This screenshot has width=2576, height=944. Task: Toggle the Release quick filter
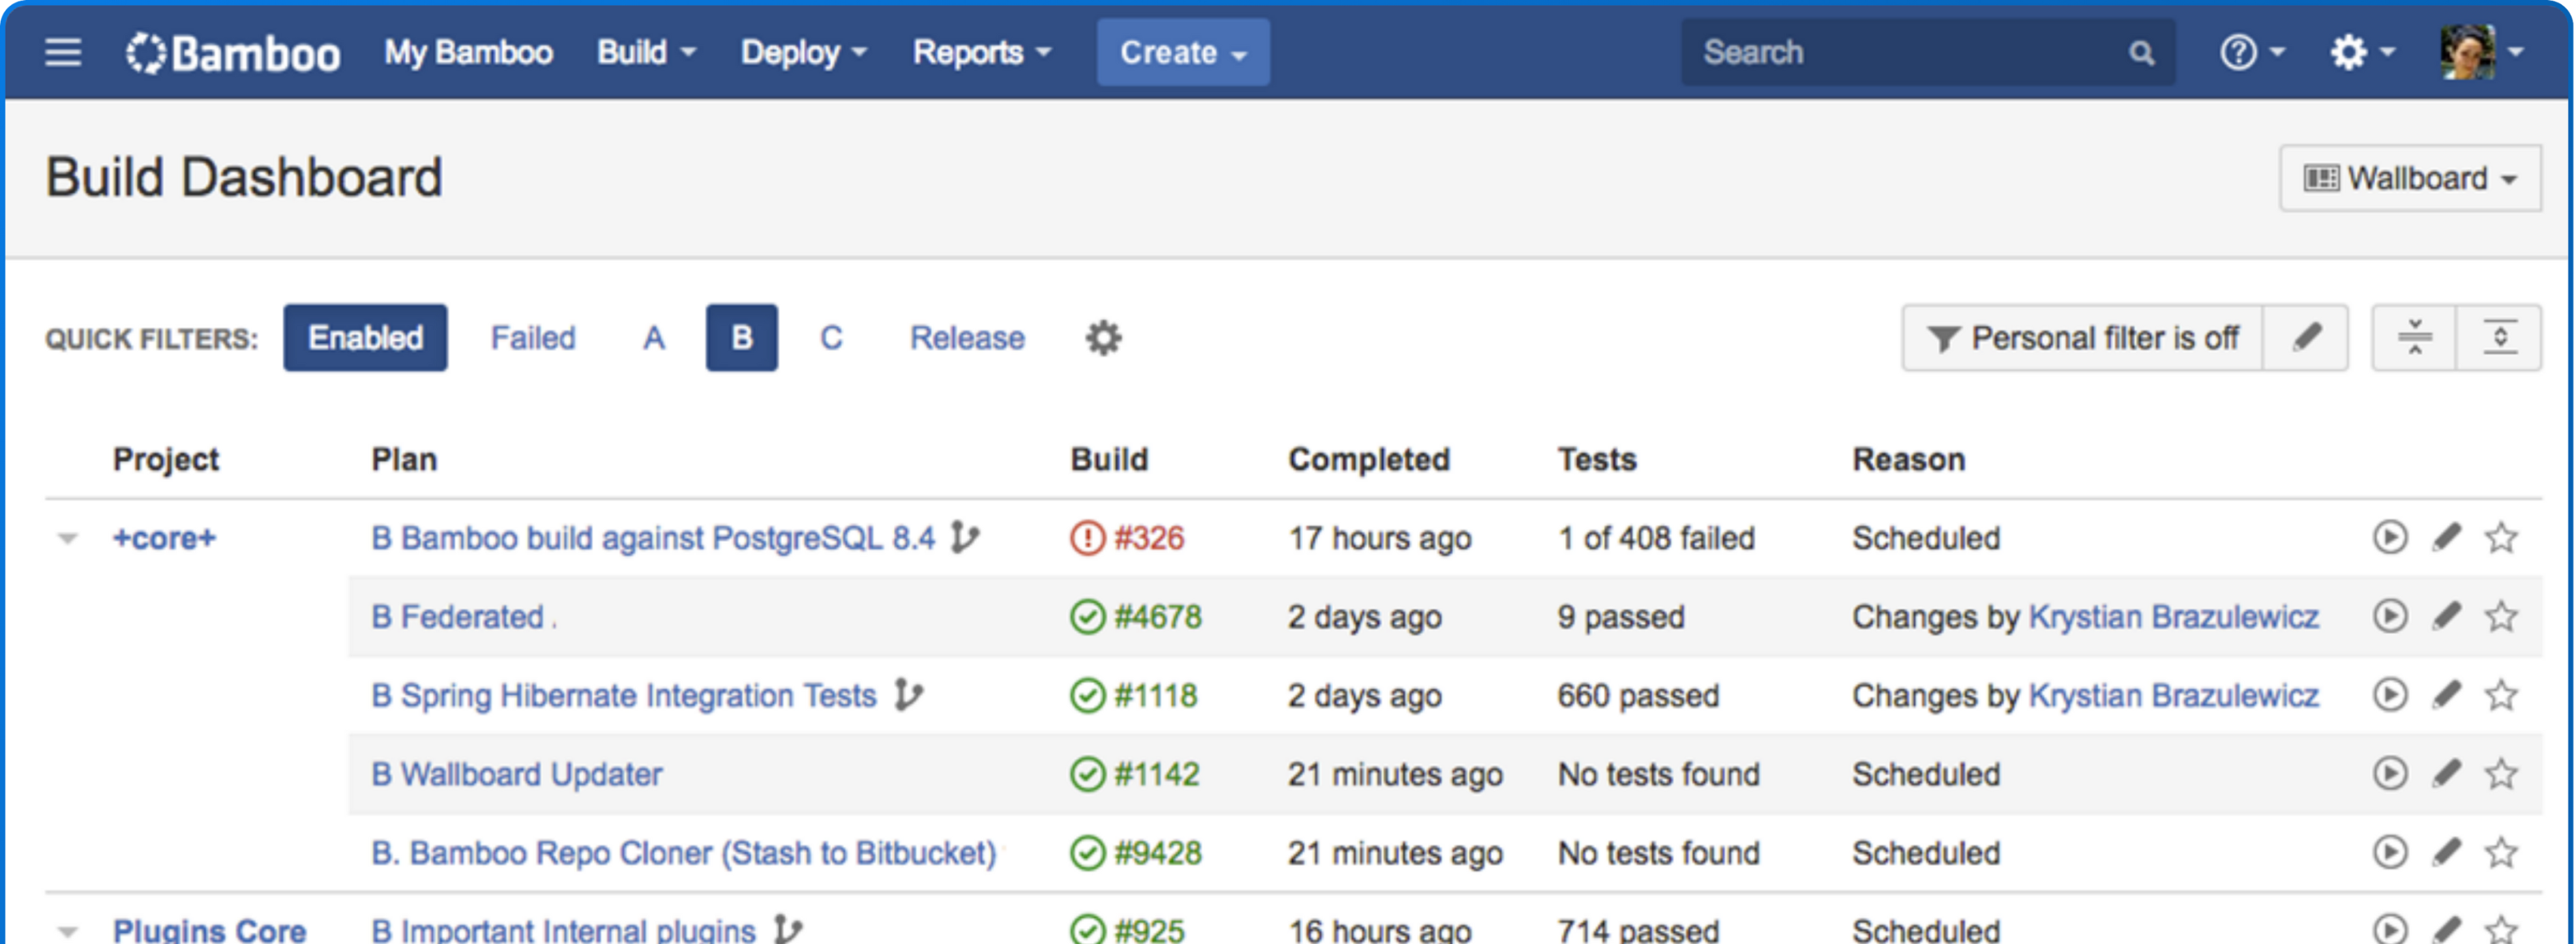[x=967, y=338]
